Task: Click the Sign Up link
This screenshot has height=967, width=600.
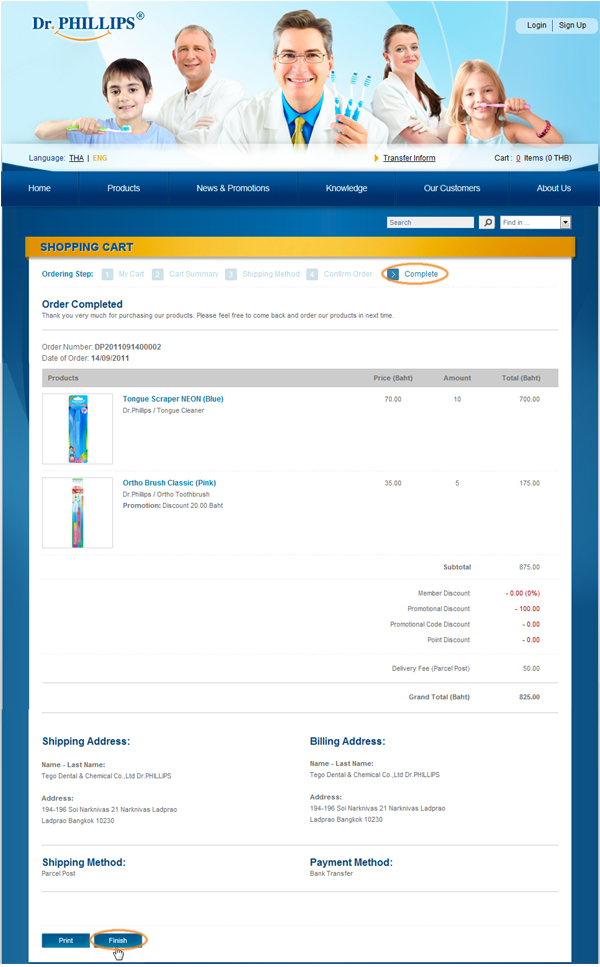Action: click(x=572, y=25)
